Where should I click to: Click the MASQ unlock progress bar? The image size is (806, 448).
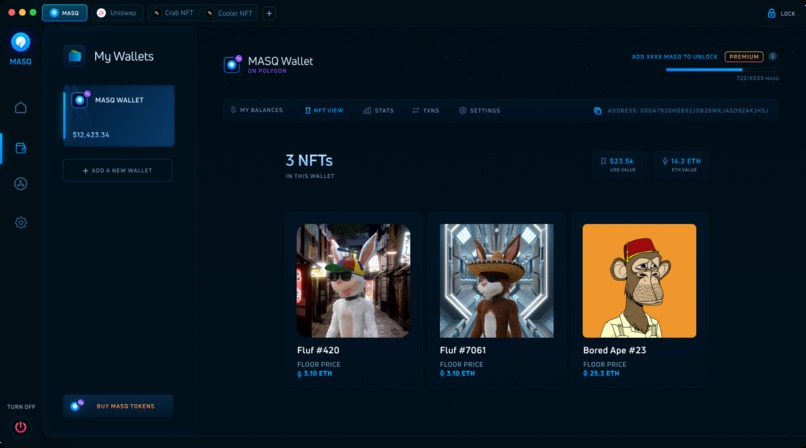click(x=720, y=69)
